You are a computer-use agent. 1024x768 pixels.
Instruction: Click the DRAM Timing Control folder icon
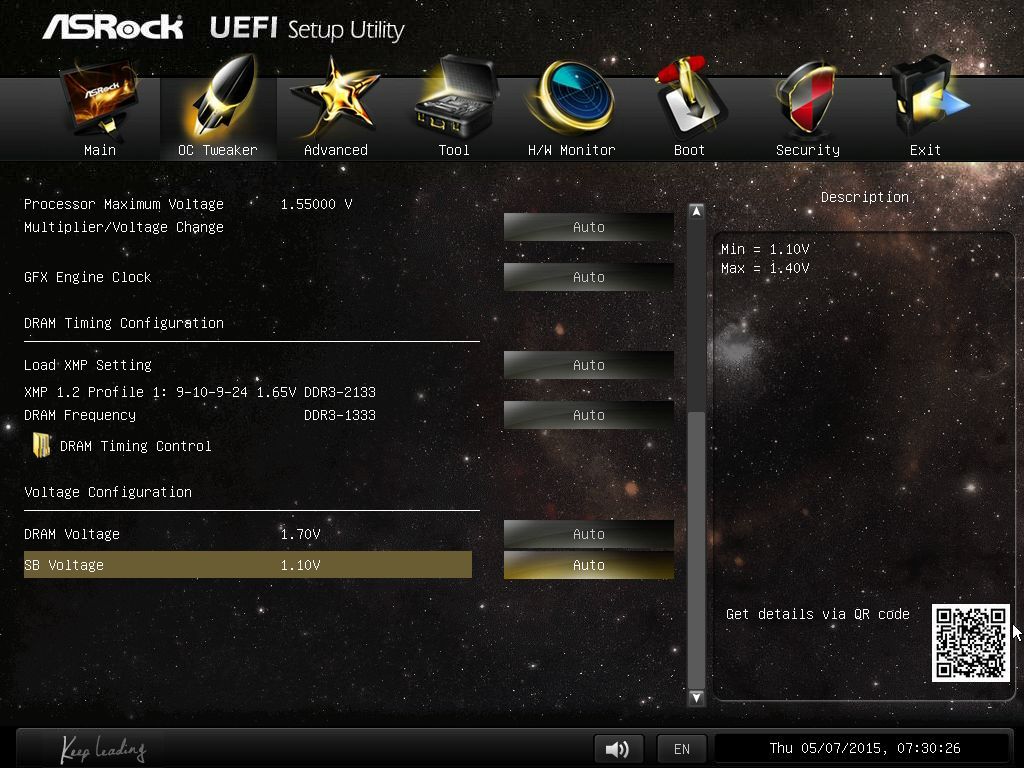[41, 446]
